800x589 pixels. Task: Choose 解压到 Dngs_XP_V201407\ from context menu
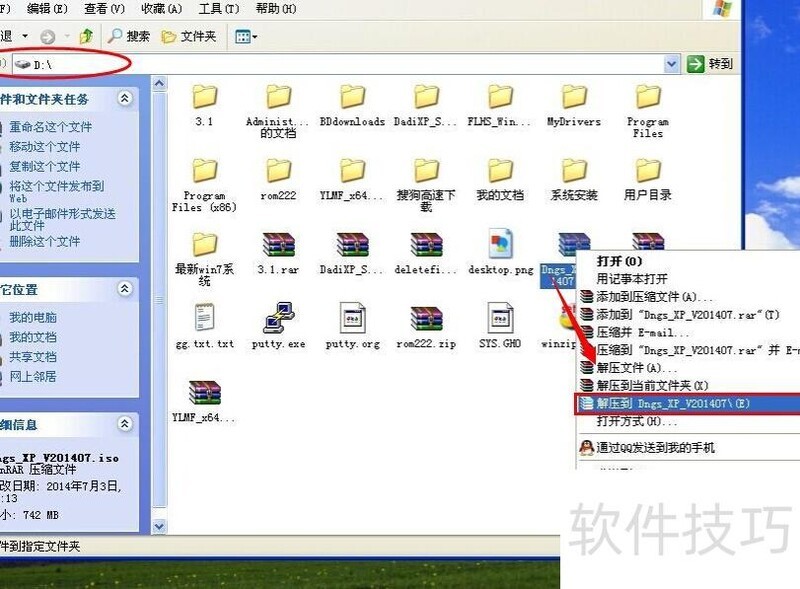(672, 403)
